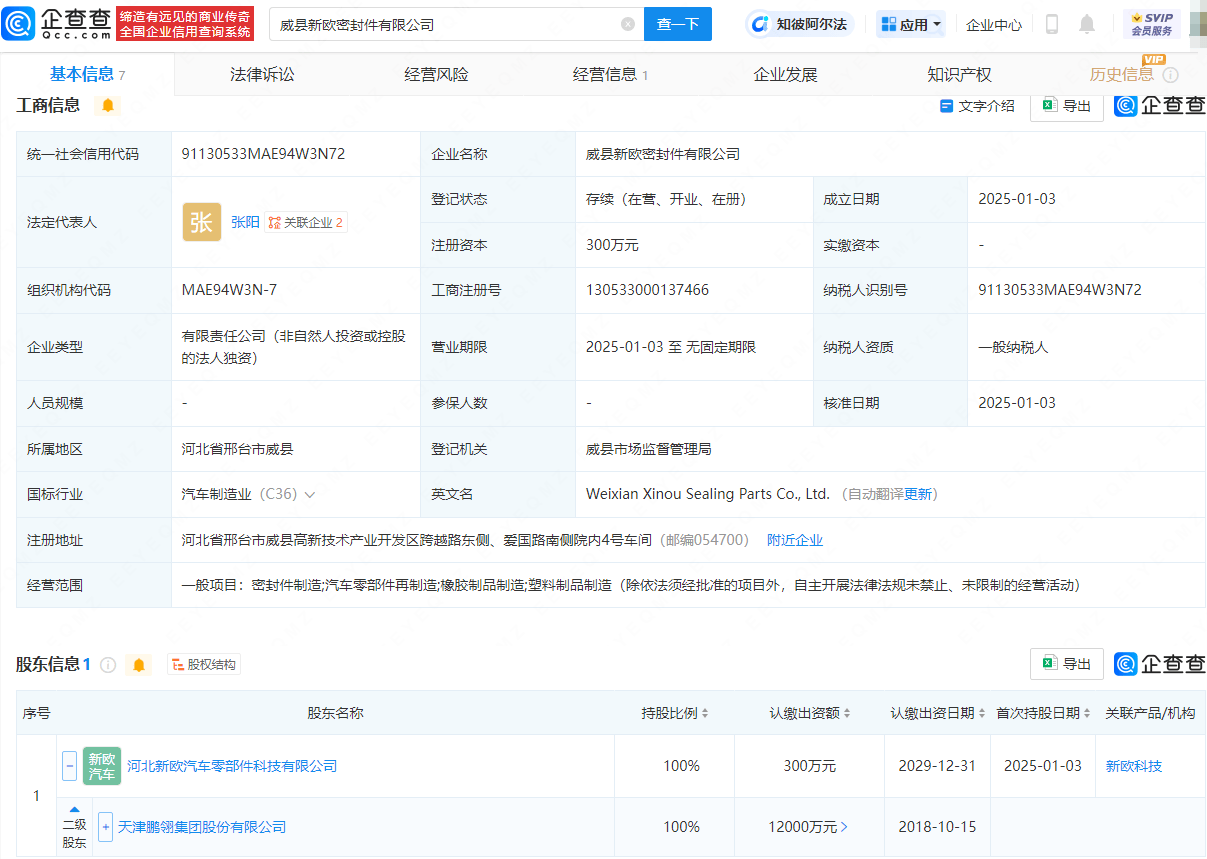Subscribe via the bell next to 工商信息
Image resolution: width=1207 pixels, height=859 pixels.
coord(108,105)
